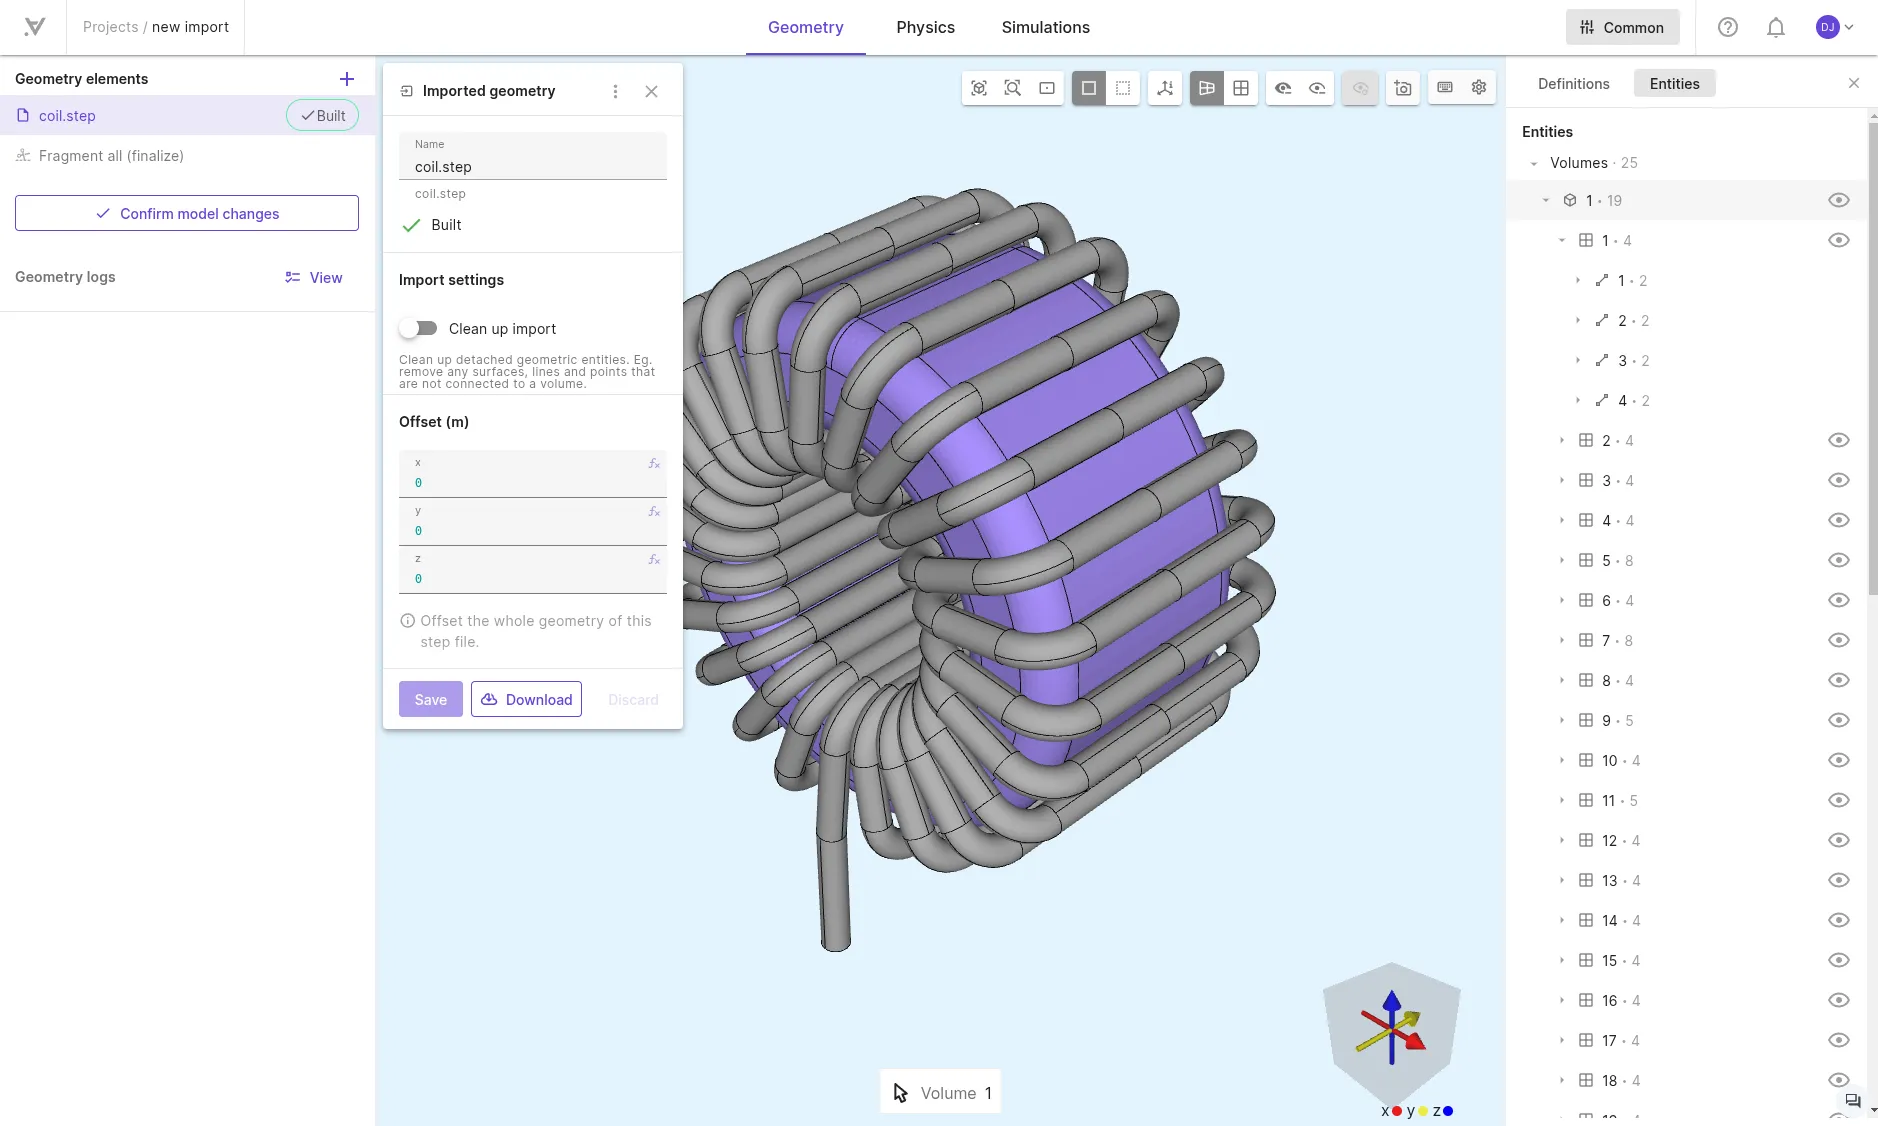1878x1126 pixels.
Task: Add a new geometry element with plus icon
Action: click(x=347, y=79)
